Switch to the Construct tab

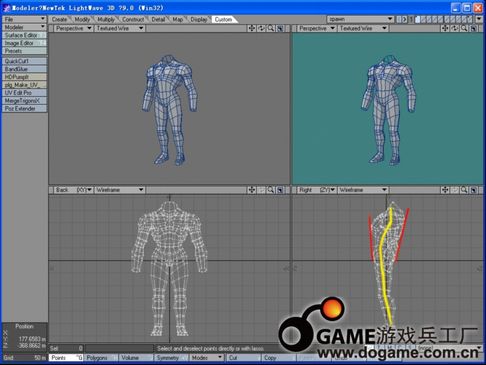coord(133,19)
